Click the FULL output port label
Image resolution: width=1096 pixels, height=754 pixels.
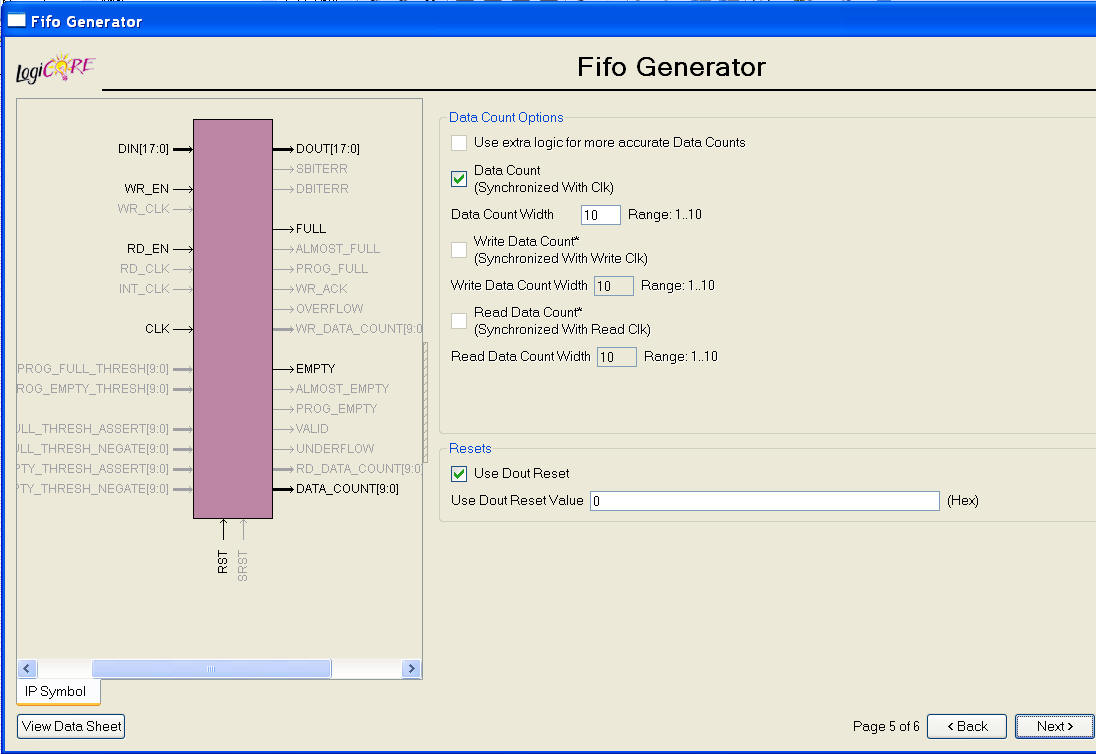click(x=311, y=229)
